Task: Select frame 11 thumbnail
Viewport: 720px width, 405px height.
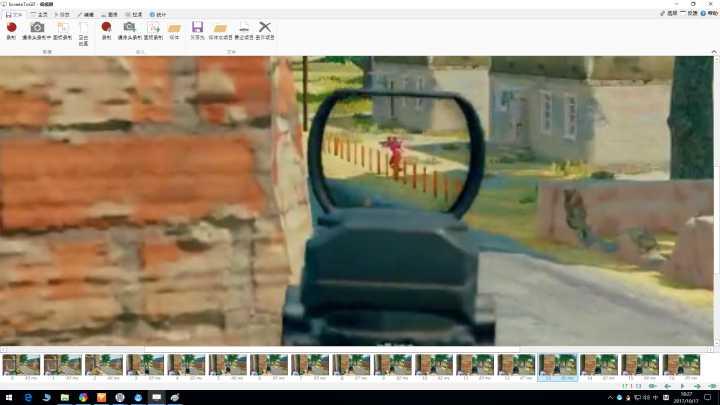Action: pos(475,367)
